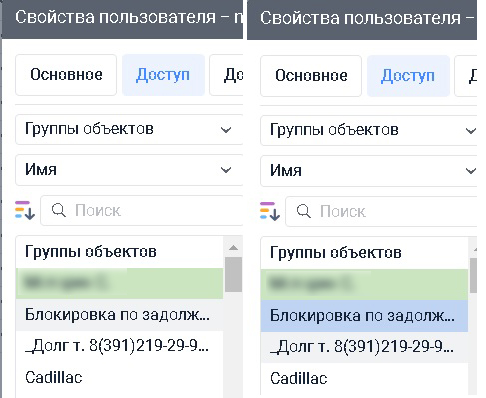Select Доступ tab in right panel
This screenshot has width=486, height=398.
click(x=408, y=76)
